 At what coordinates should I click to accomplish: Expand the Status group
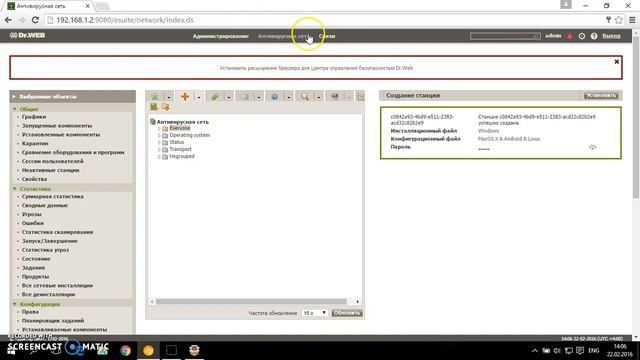[x=159, y=142]
